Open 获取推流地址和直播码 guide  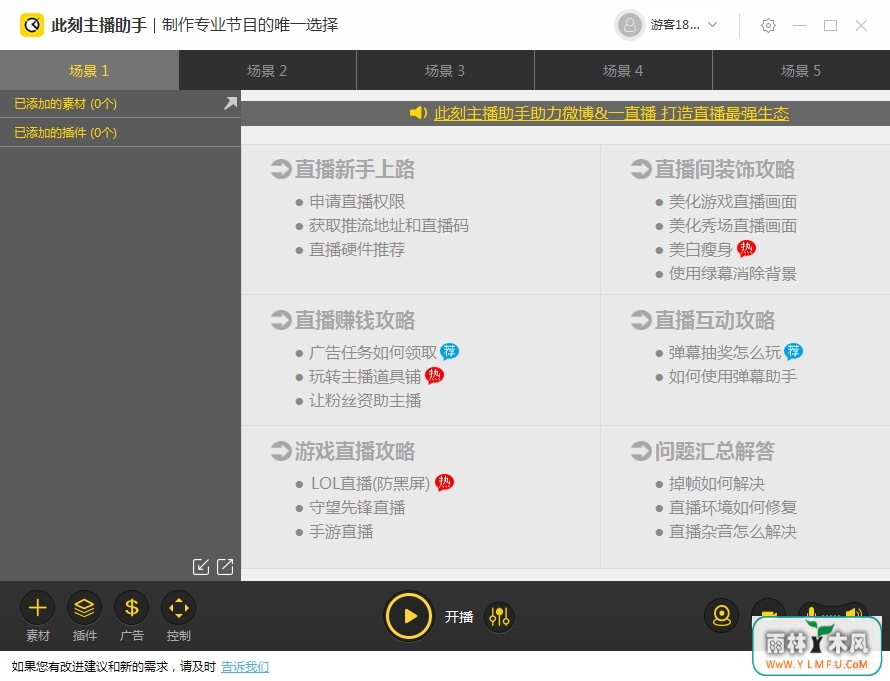(x=389, y=225)
